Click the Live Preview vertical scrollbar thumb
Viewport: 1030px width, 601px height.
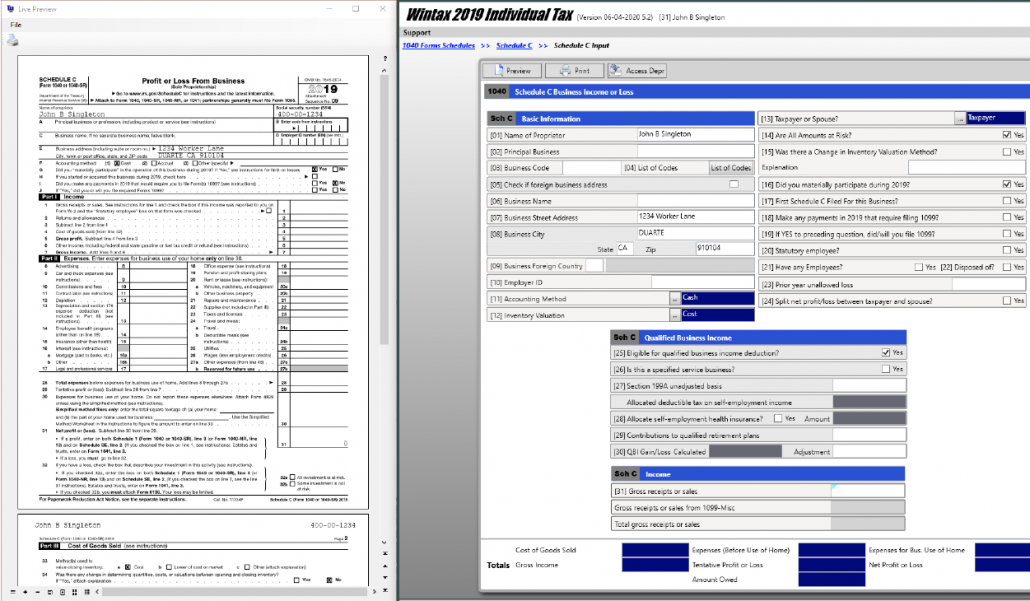pyautogui.click(x=384, y=209)
